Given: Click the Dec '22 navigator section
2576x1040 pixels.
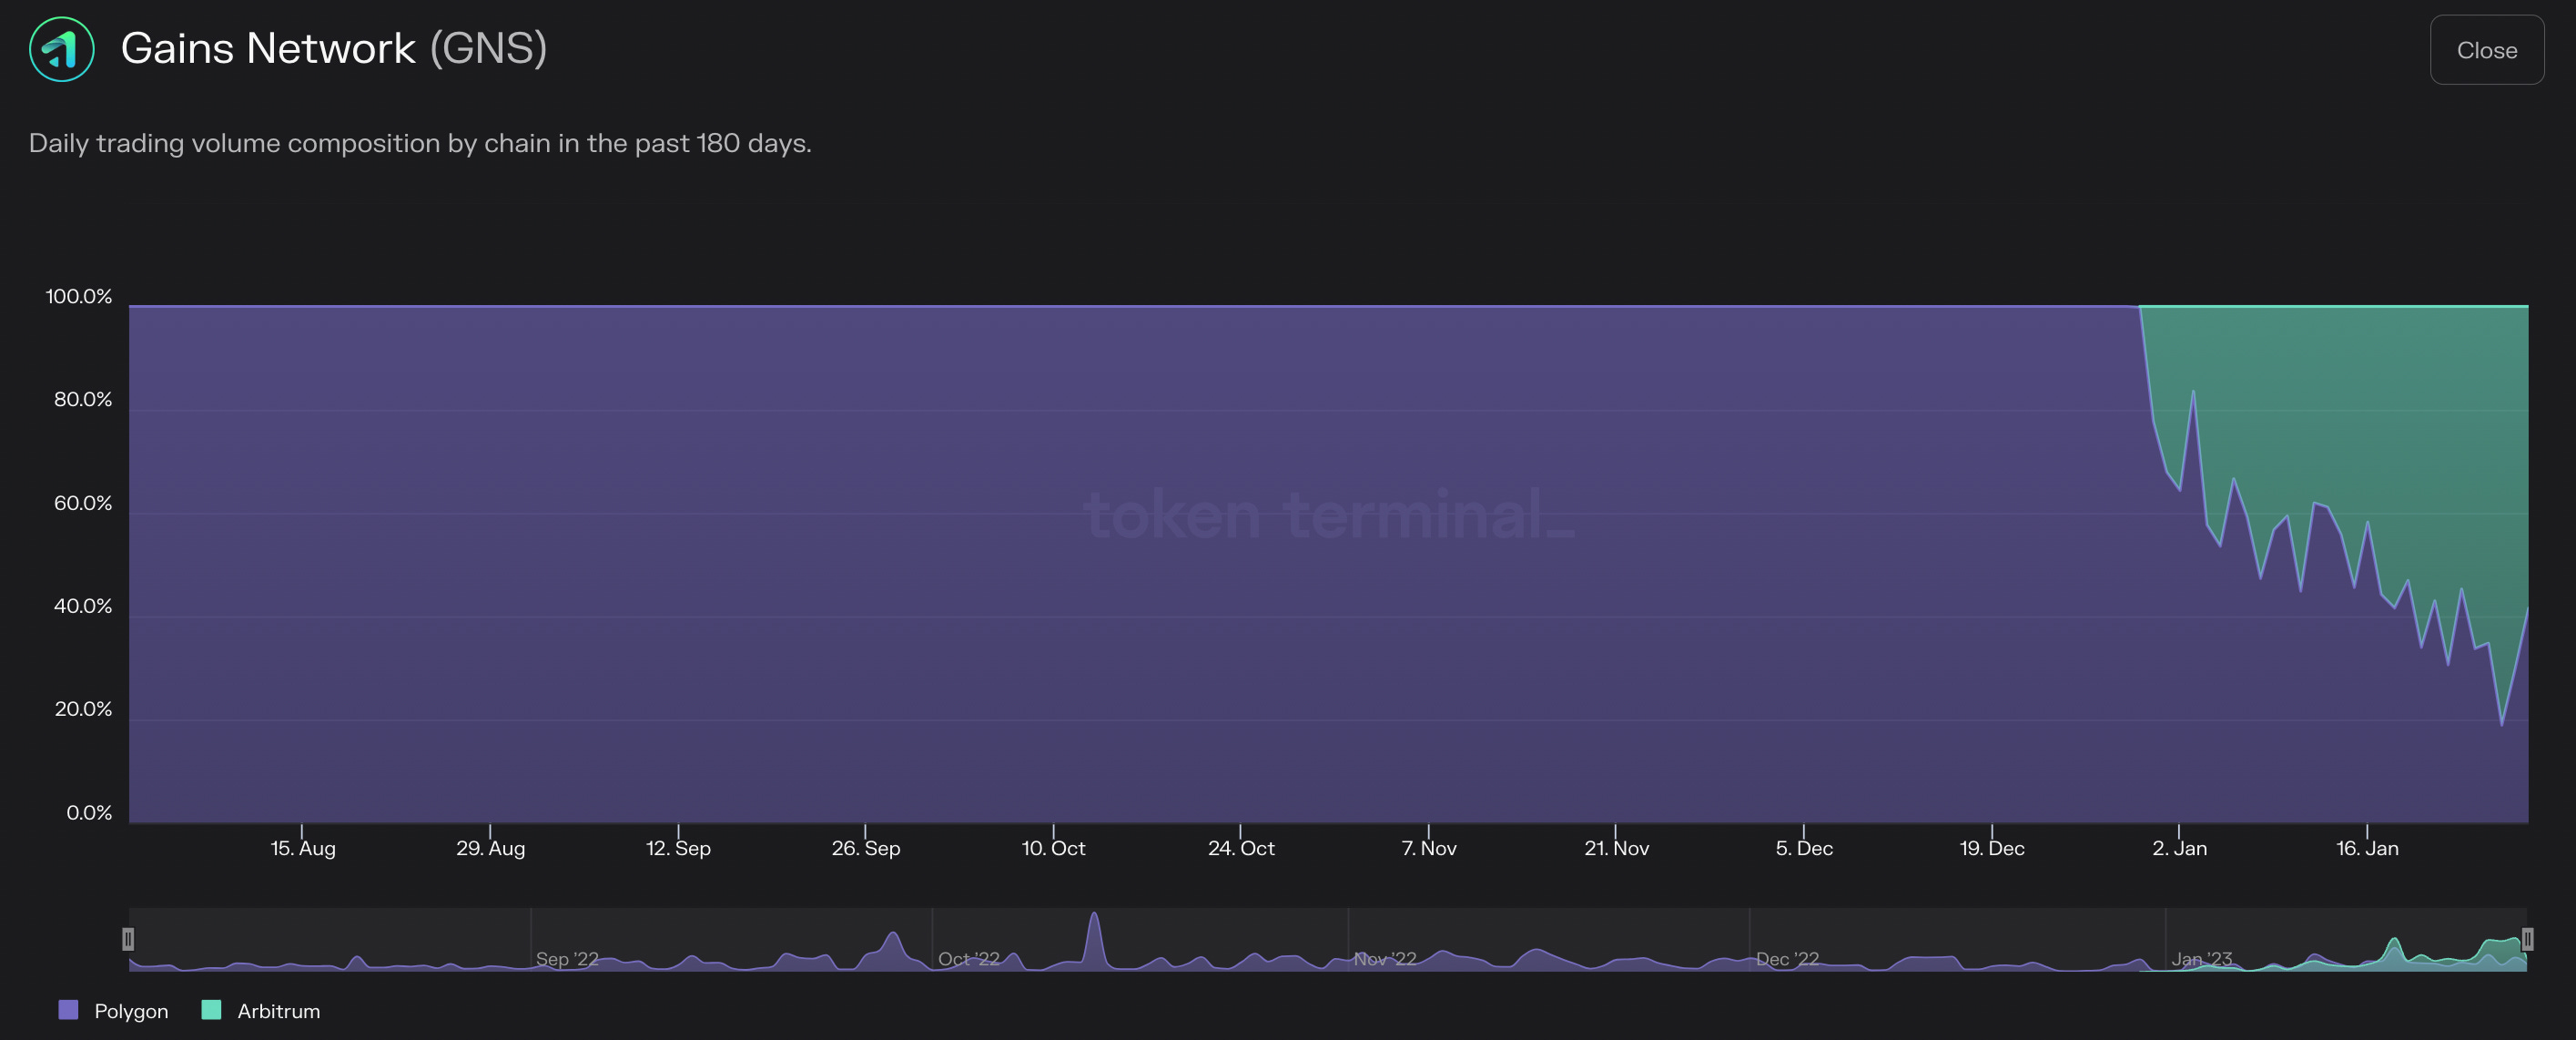Looking at the screenshot, I should coord(1787,958).
